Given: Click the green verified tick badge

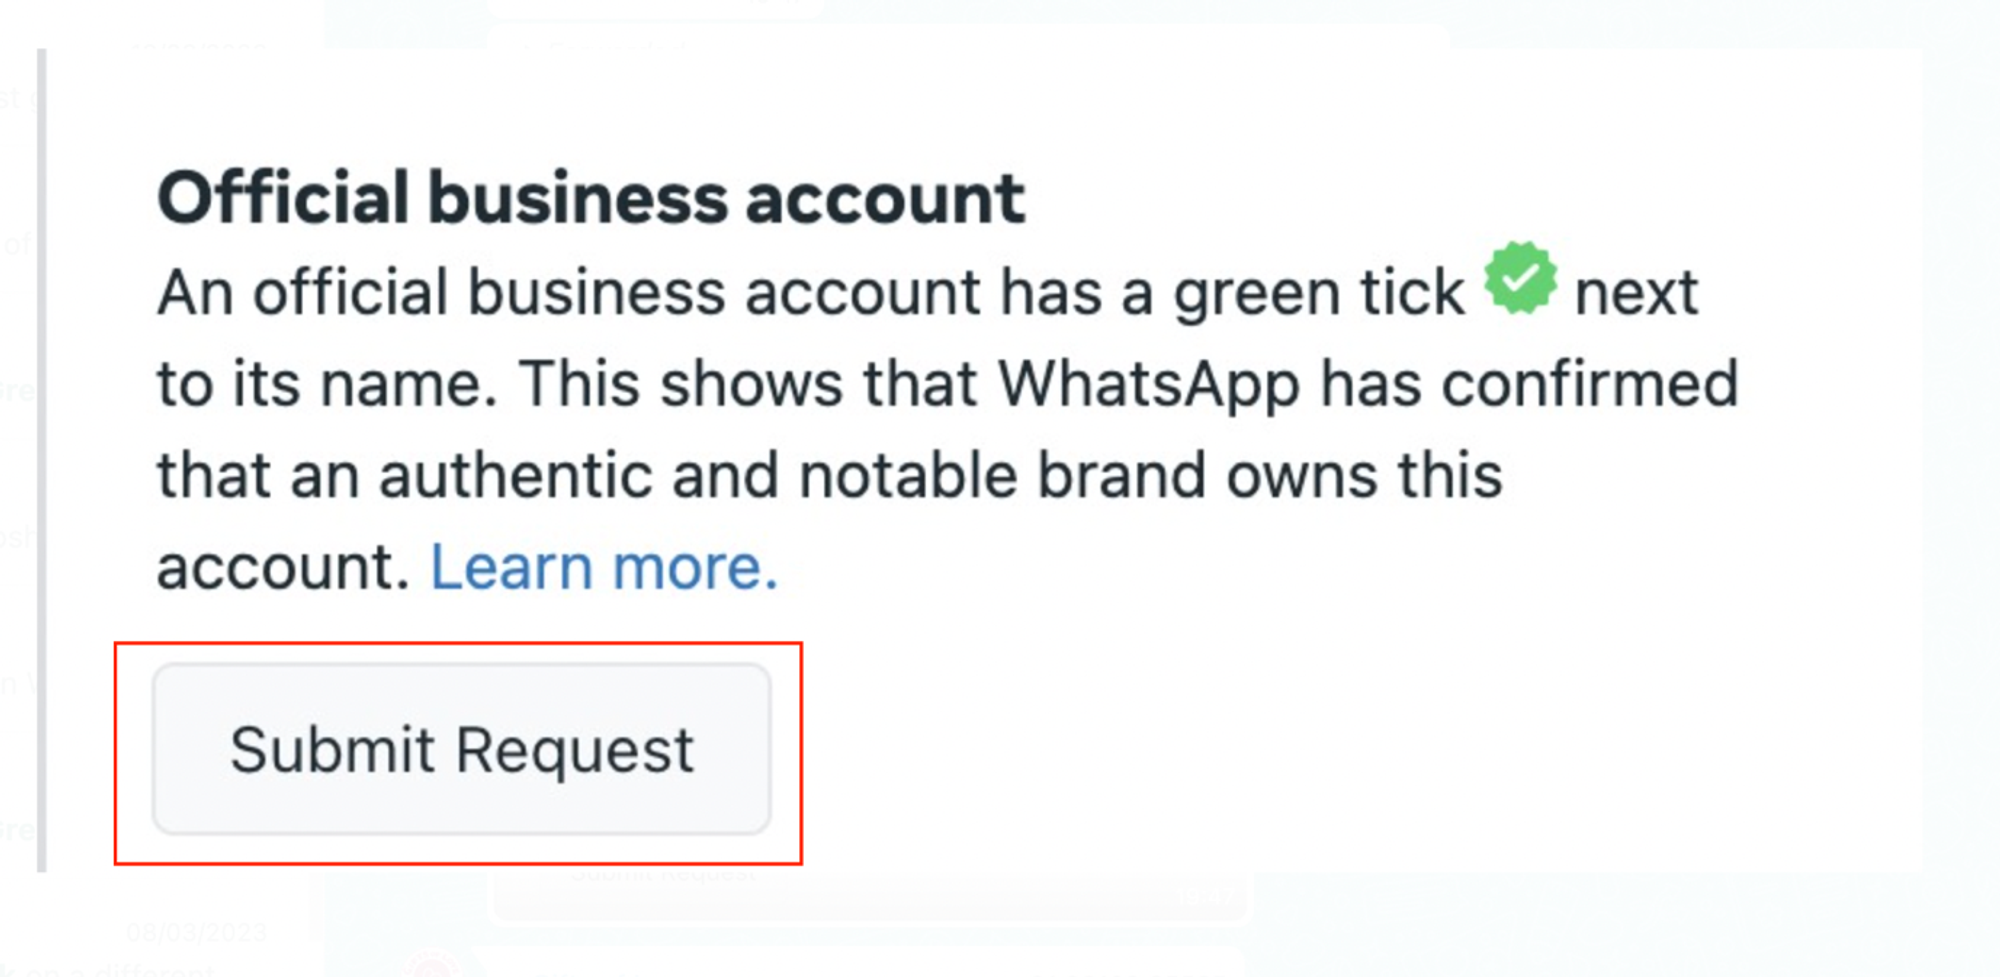Looking at the screenshot, I should [x=1520, y=279].
